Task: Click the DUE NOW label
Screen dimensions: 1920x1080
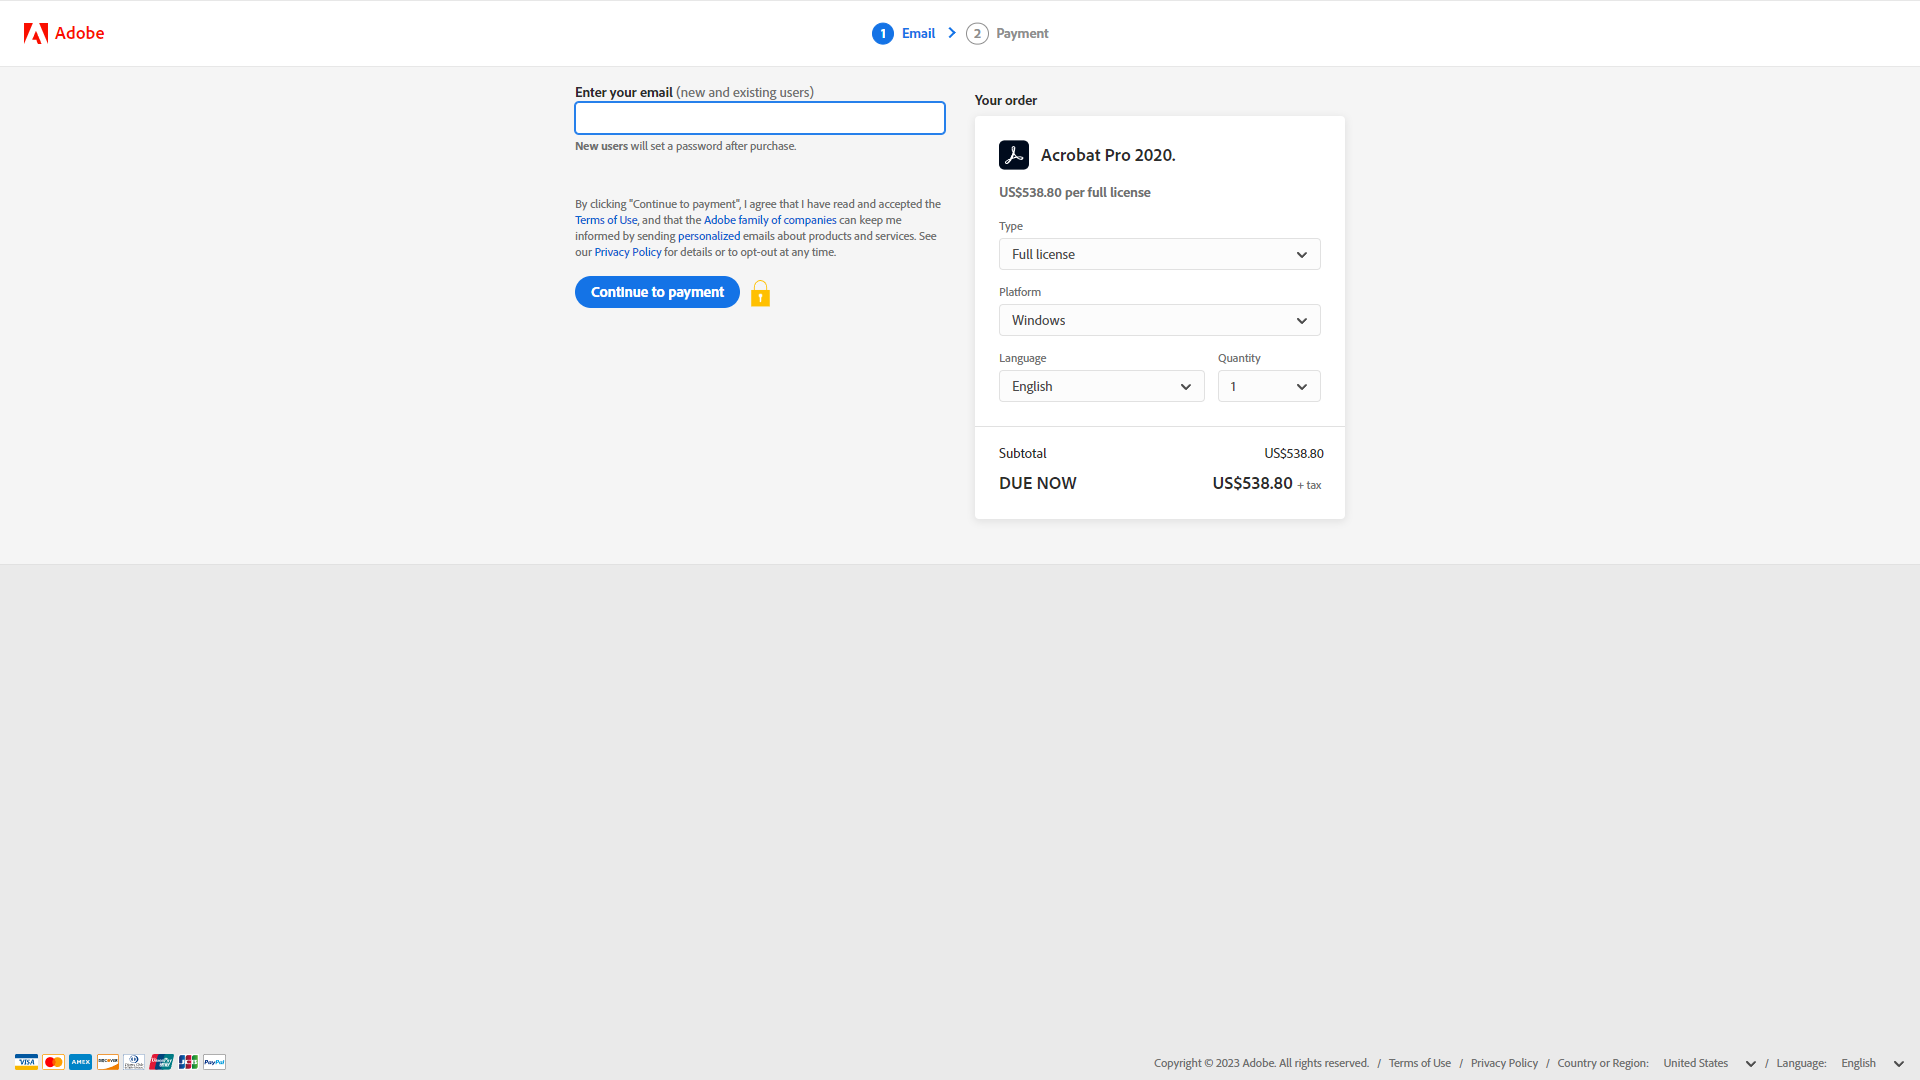Action: click(1038, 483)
